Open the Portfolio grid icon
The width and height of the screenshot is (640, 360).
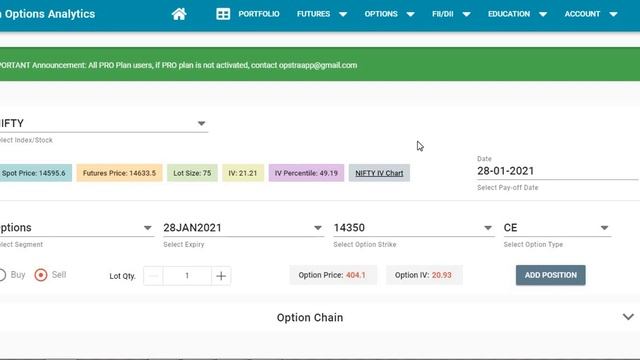pyautogui.click(x=223, y=14)
